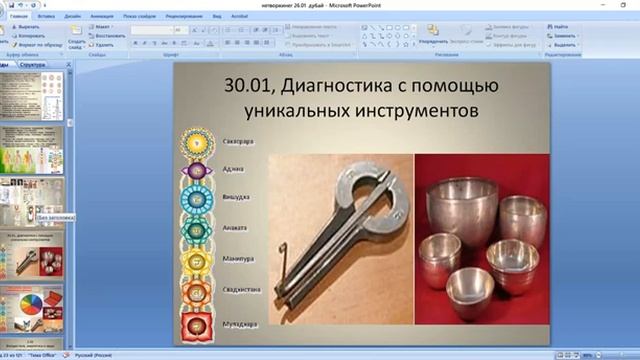Click the Вырезать (Cut) button
640x360 pixels.
coord(25,27)
